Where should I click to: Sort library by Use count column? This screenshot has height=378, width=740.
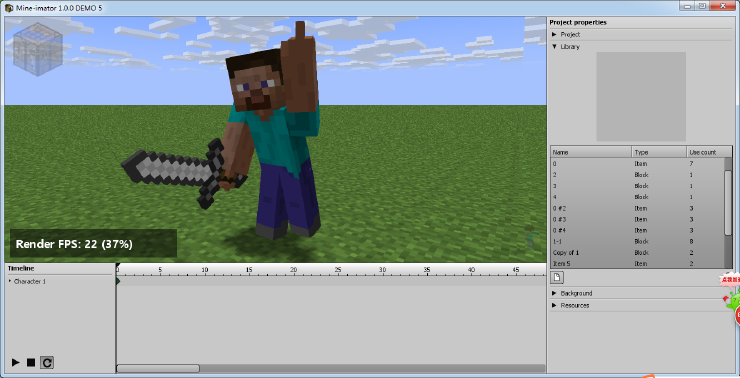click(x=709, y=152)
